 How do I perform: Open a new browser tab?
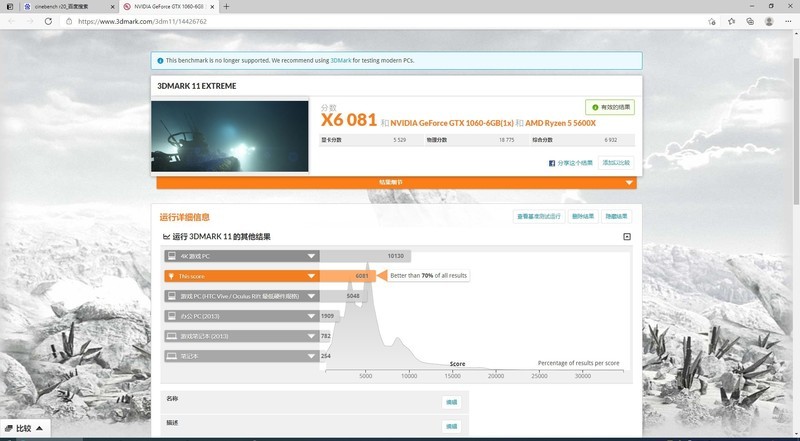click(x=226, y=7)
